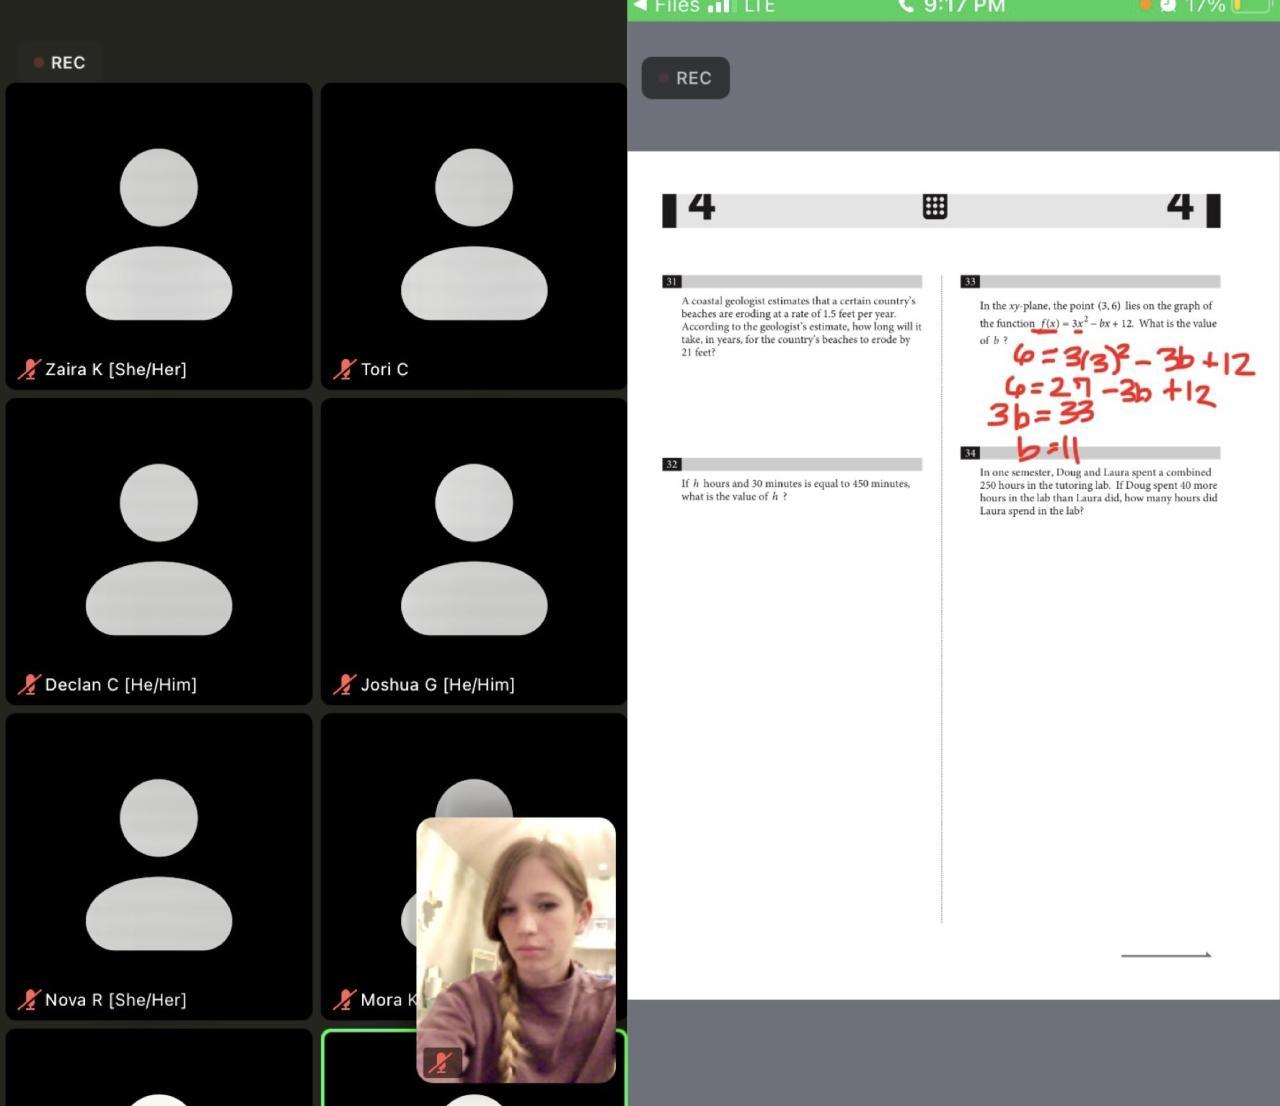The image size is (1280, 1106).
Task: Tap Joshua G's muted microphone icon
Action: click(344, 684)
